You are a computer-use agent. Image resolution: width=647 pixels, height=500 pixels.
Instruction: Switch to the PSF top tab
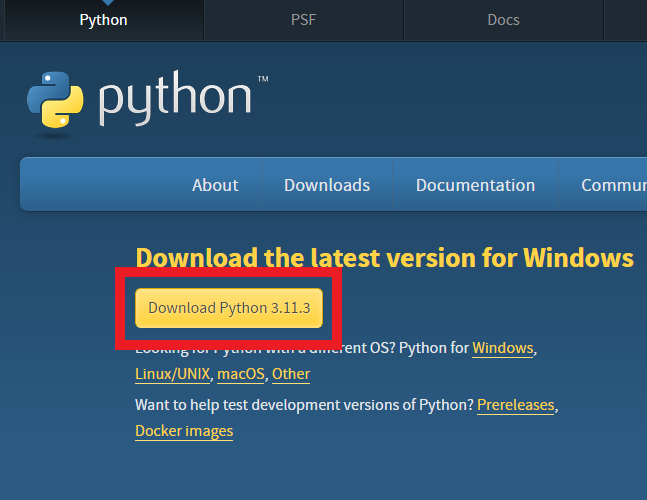click(x=304, y=20)
